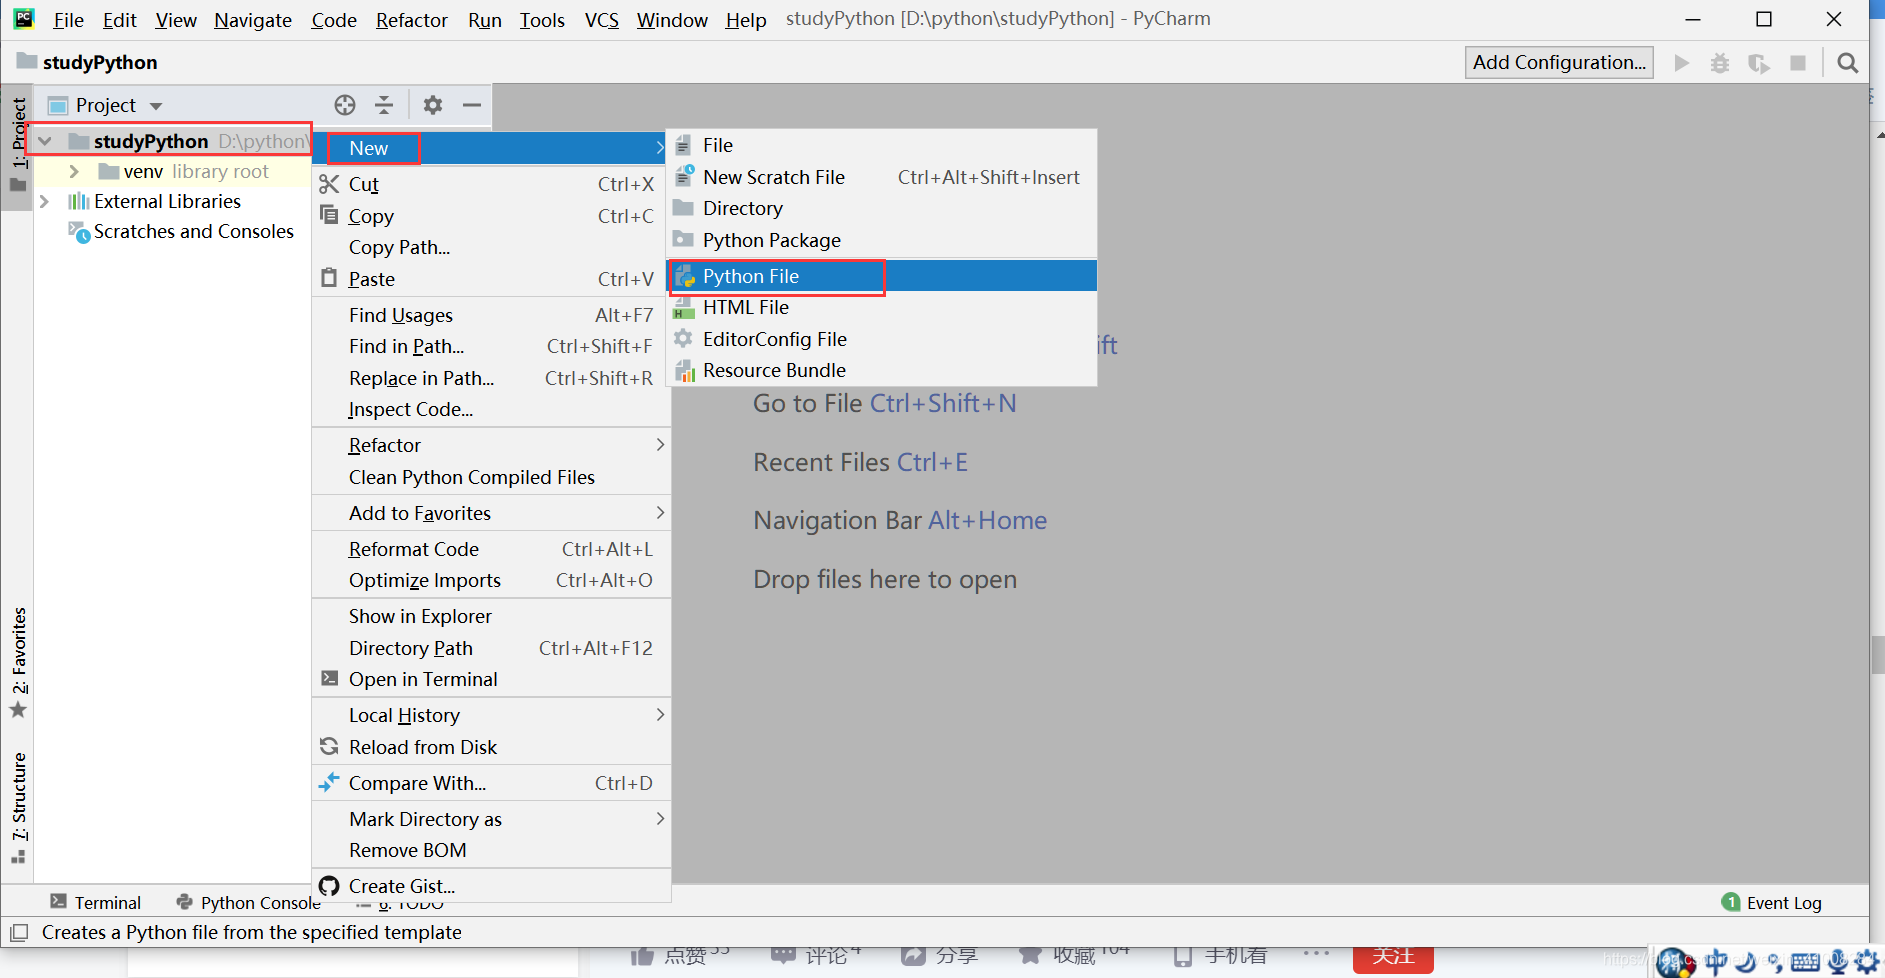This screenshot has height=978, width=1885.
Task: Click the Resource Bundle icon
Action: 685,371
